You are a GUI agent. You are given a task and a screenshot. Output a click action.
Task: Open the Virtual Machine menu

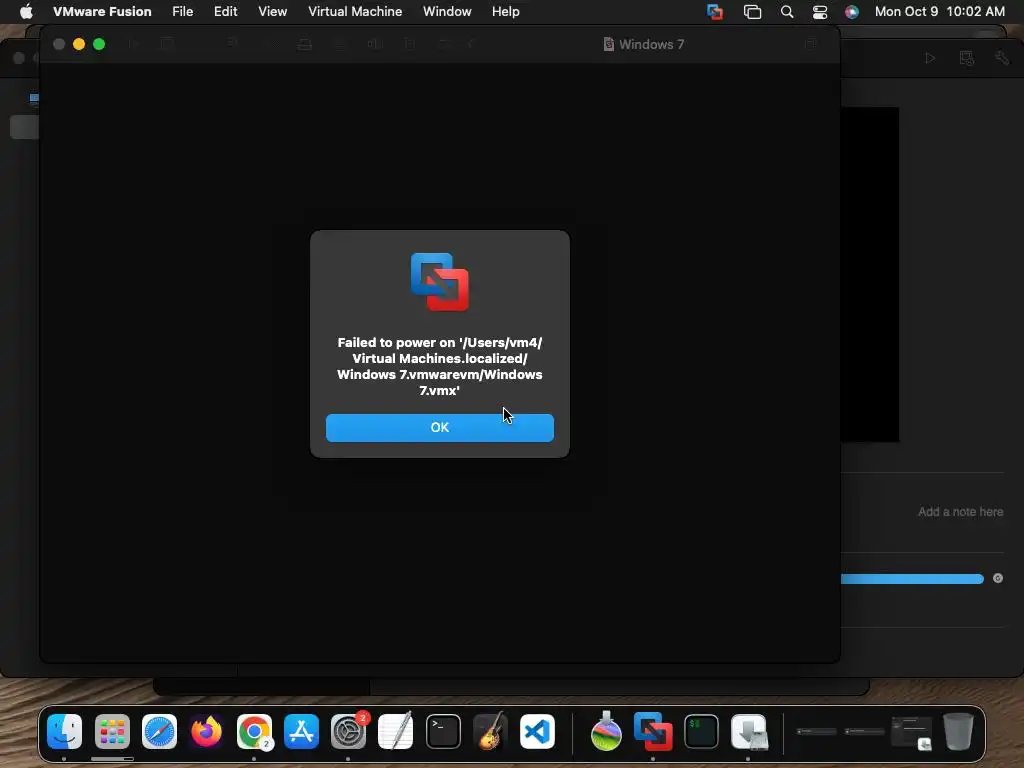[x=355, y=11]
